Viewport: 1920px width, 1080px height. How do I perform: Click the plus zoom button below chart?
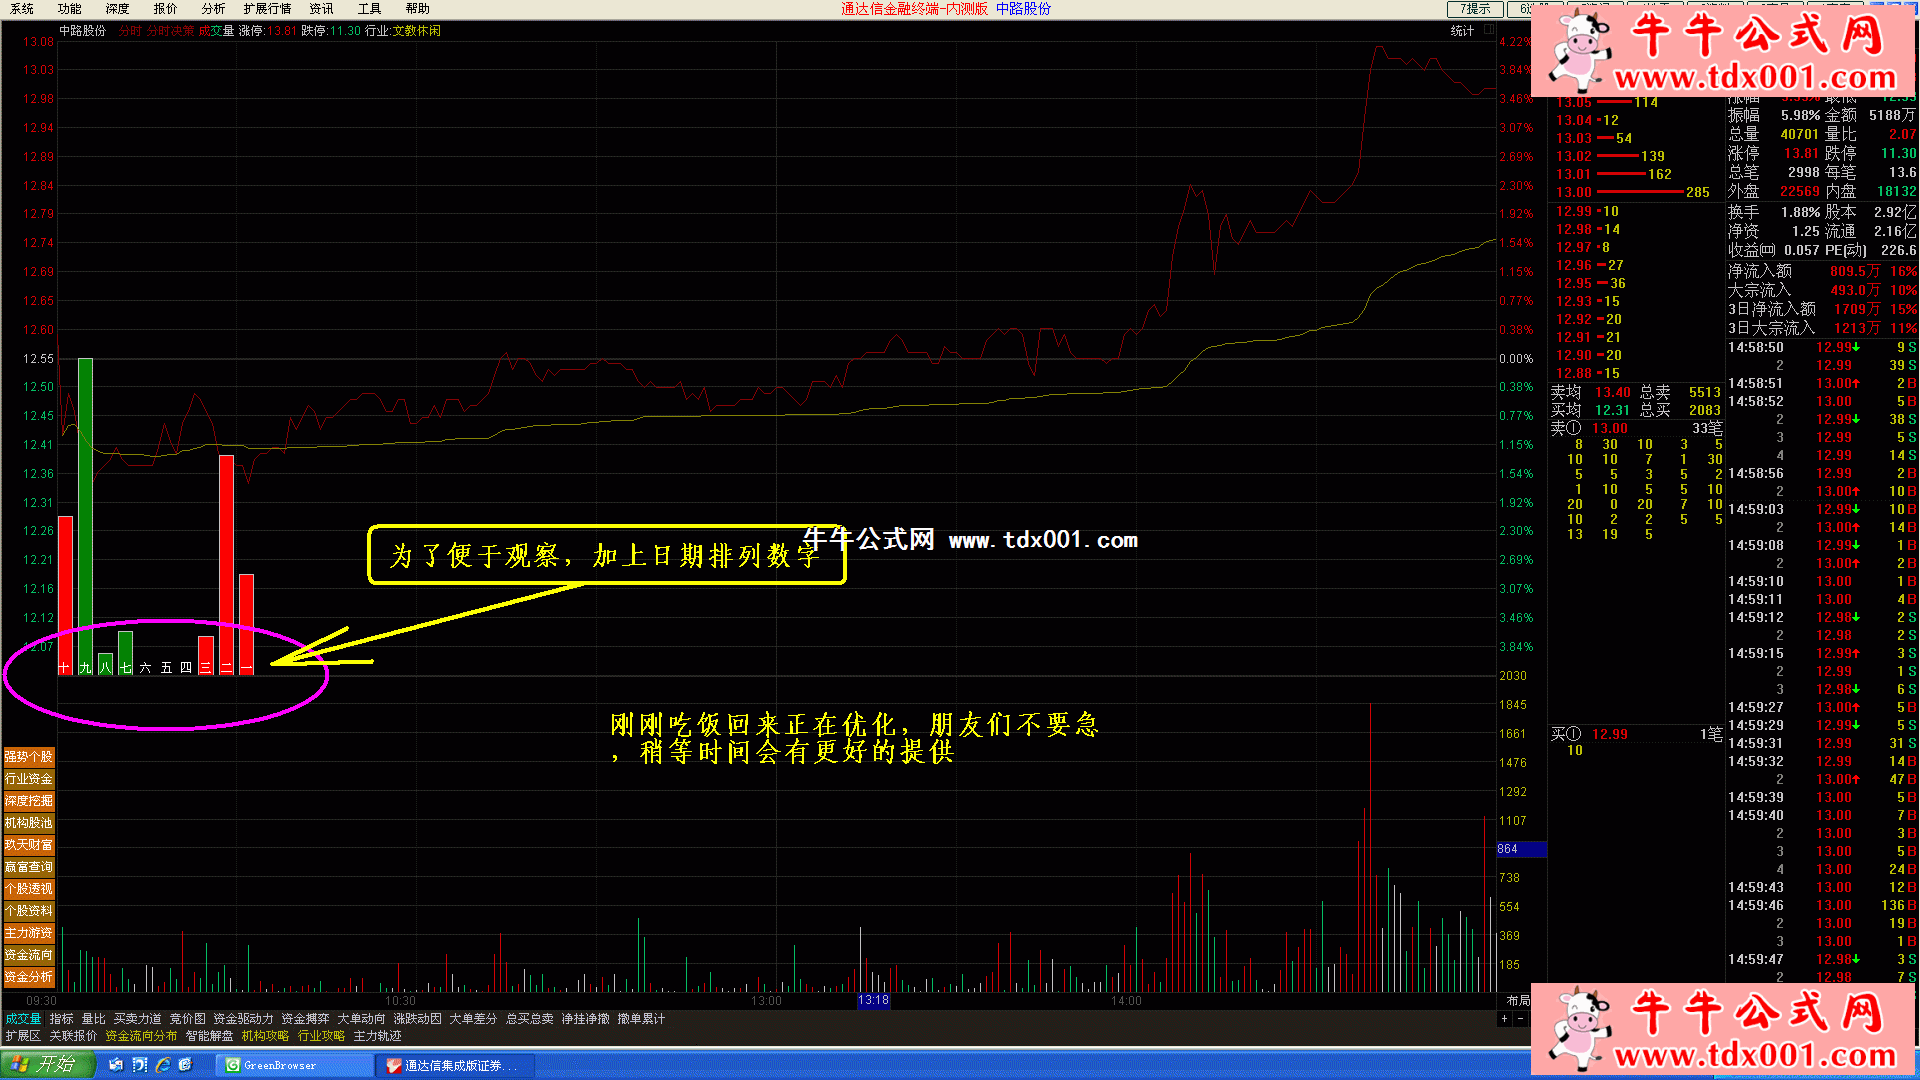(x=1504, y=1019)
